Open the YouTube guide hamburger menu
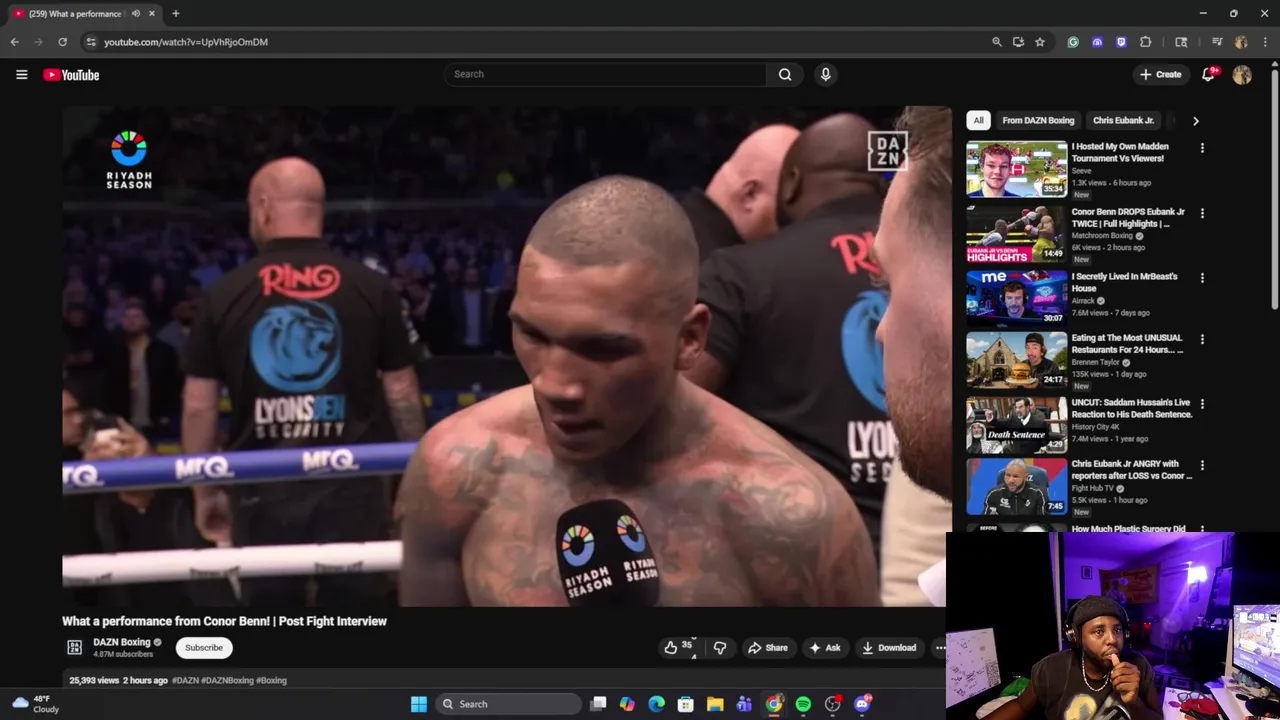The width and height of the screenshot is (1280, 720). 21,74
